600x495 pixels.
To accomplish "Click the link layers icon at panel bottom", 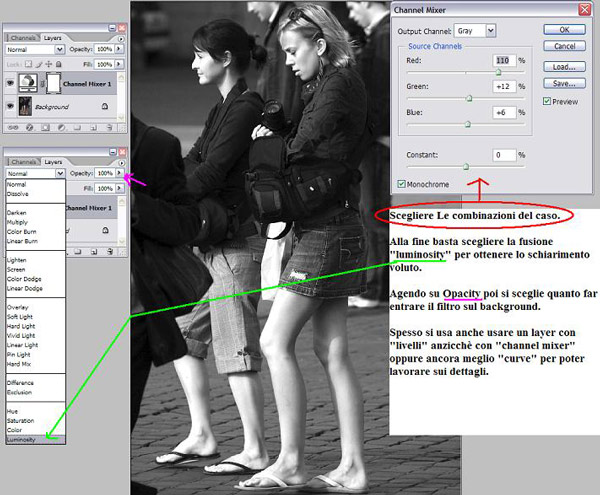I will [11, 127].
